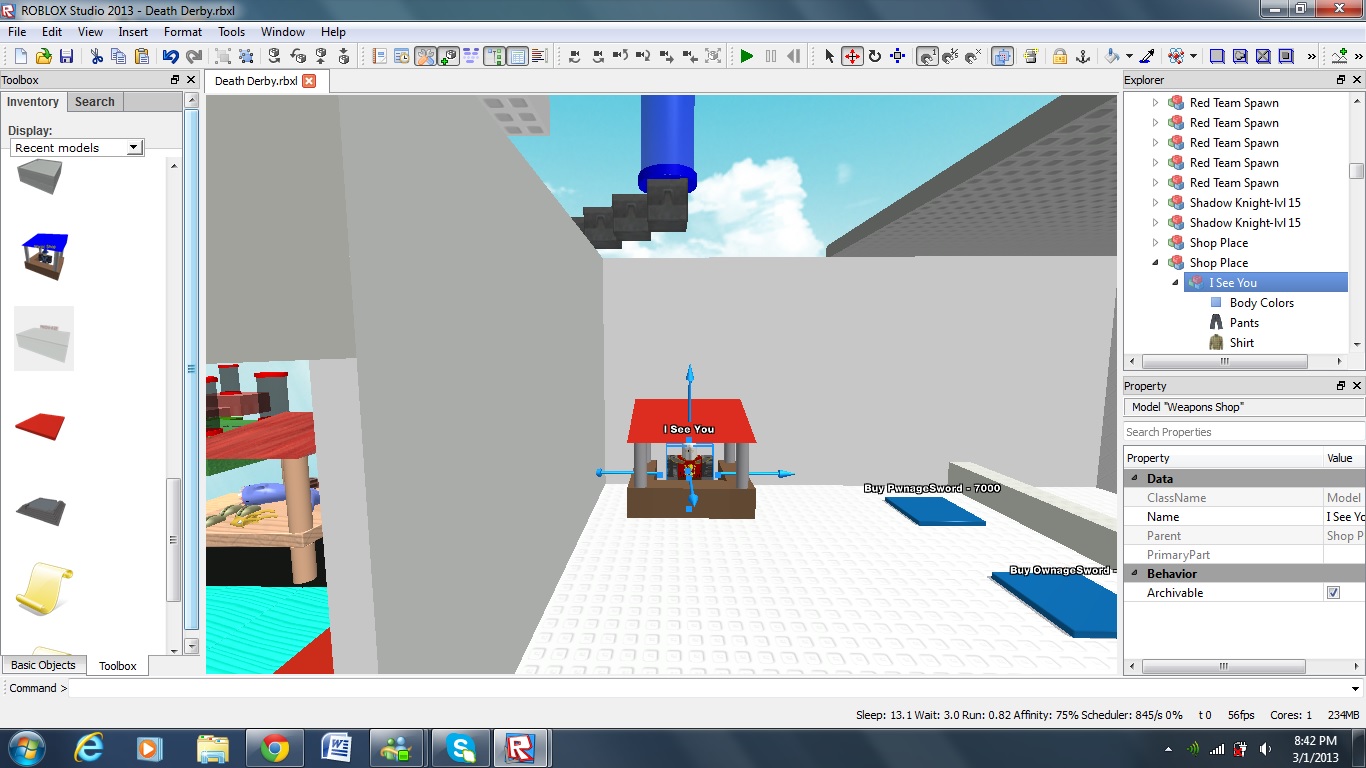Choose the blue Resize tool icon
Screen dimensions: 1366x768
point(897,57)
